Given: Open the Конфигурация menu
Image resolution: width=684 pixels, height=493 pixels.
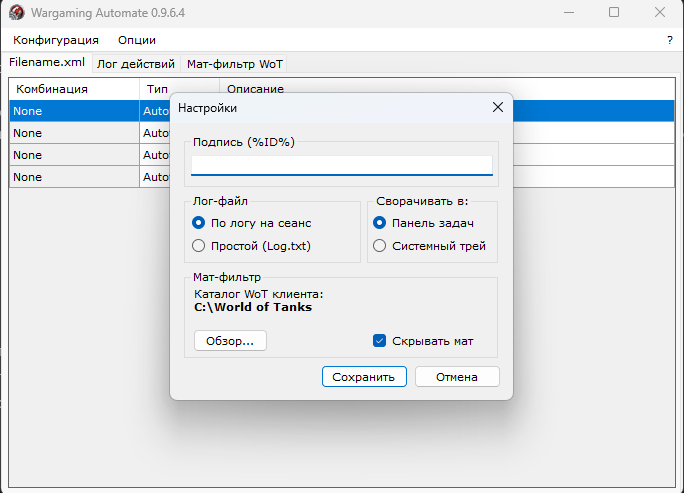Looking at the screenshot, I should pyautogui.click(x=56, y=40).
